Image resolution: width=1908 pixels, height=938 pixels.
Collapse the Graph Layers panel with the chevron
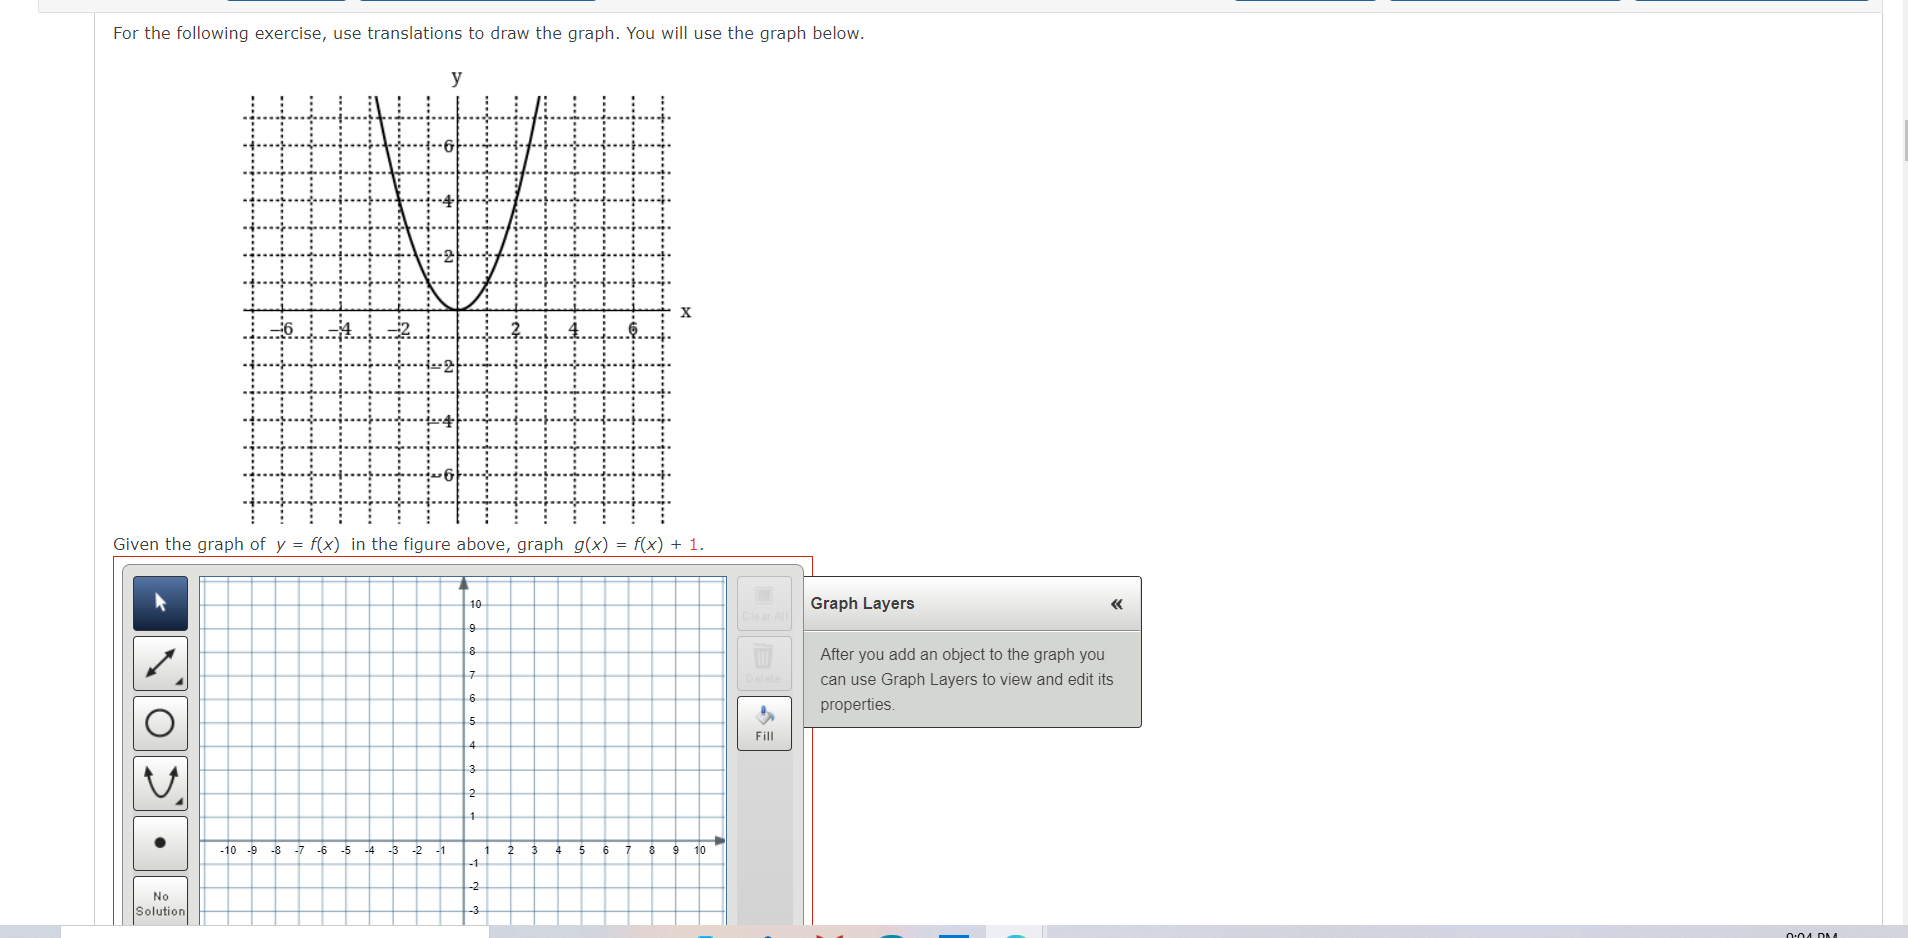pos(1116,603)
